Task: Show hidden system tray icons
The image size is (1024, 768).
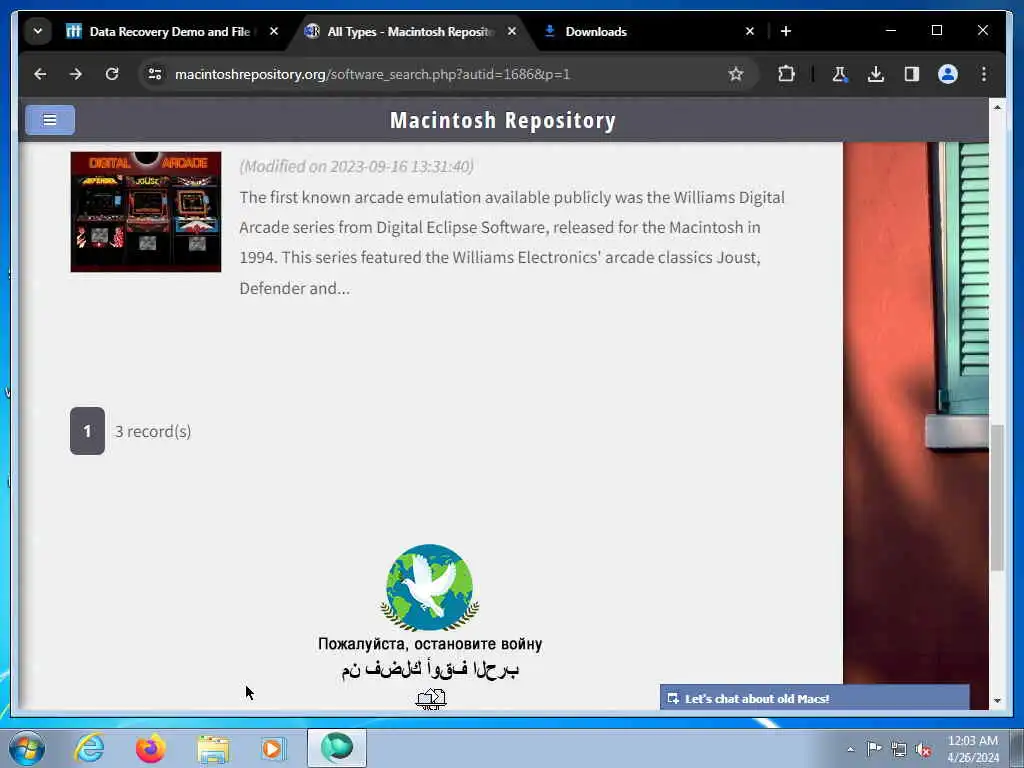Action: click(850, 749)
